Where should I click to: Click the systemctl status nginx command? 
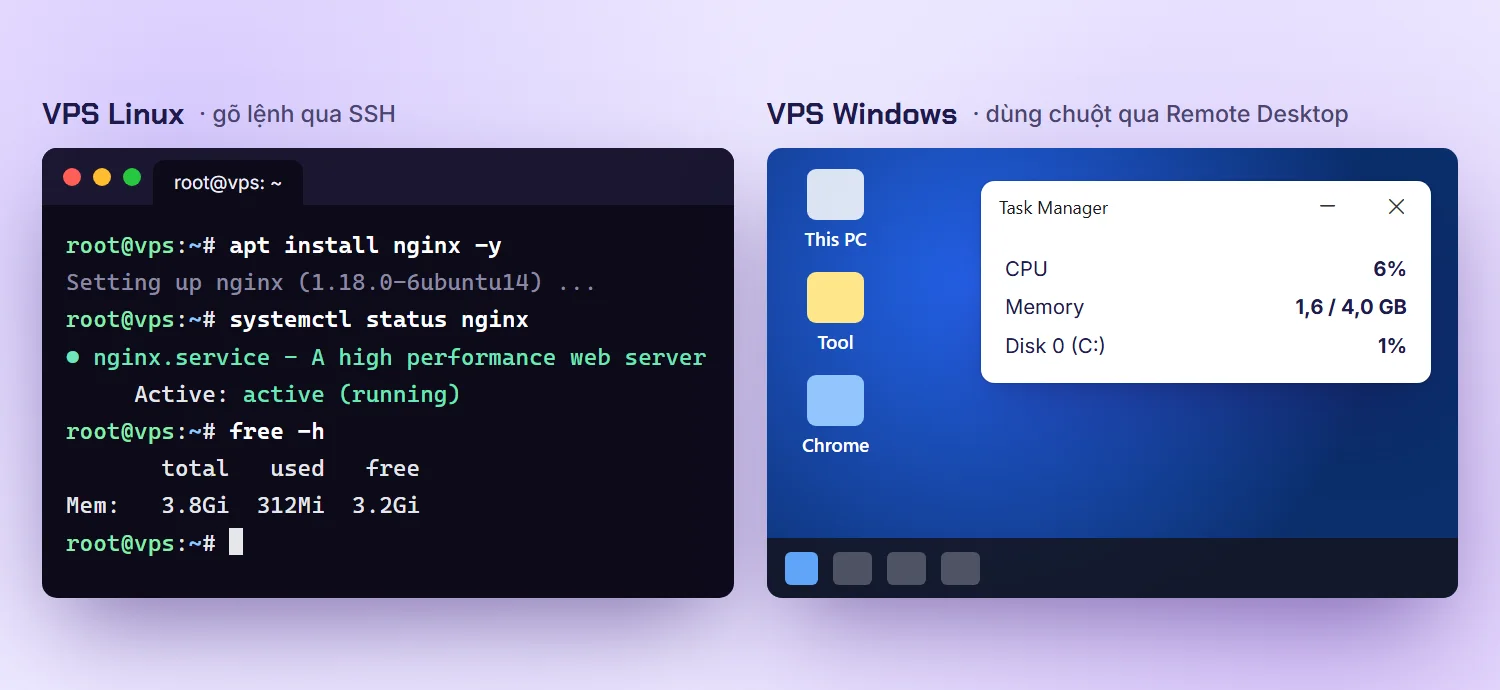coord(379,320)
